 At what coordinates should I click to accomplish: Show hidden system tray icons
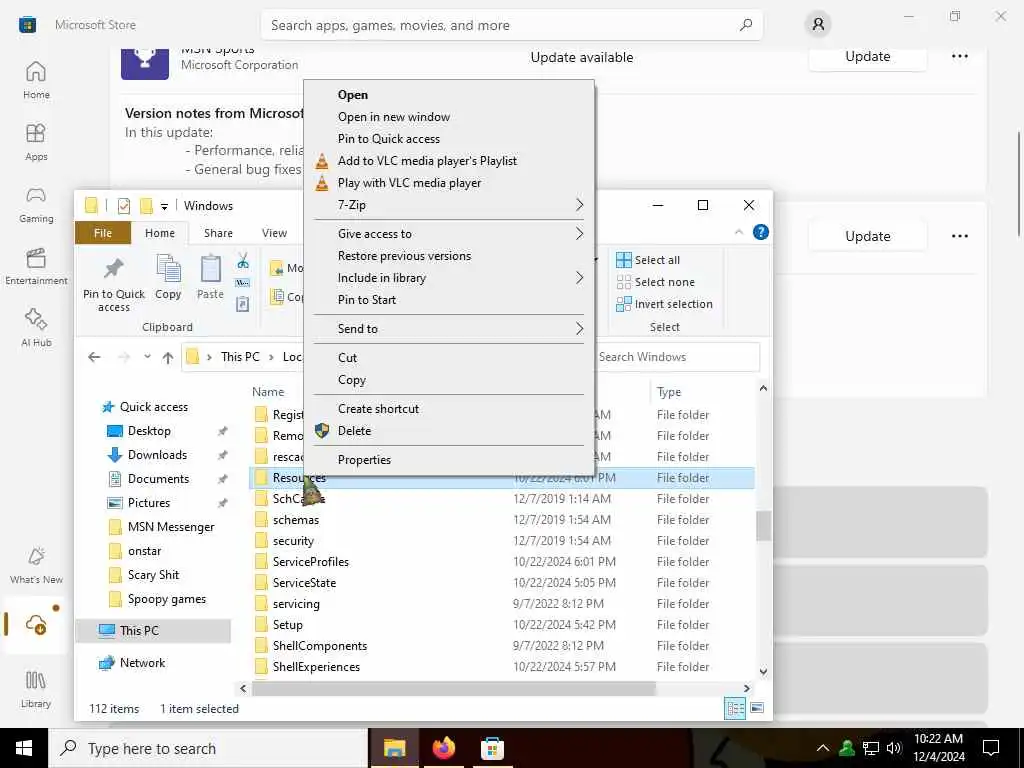tap(823, 748)
